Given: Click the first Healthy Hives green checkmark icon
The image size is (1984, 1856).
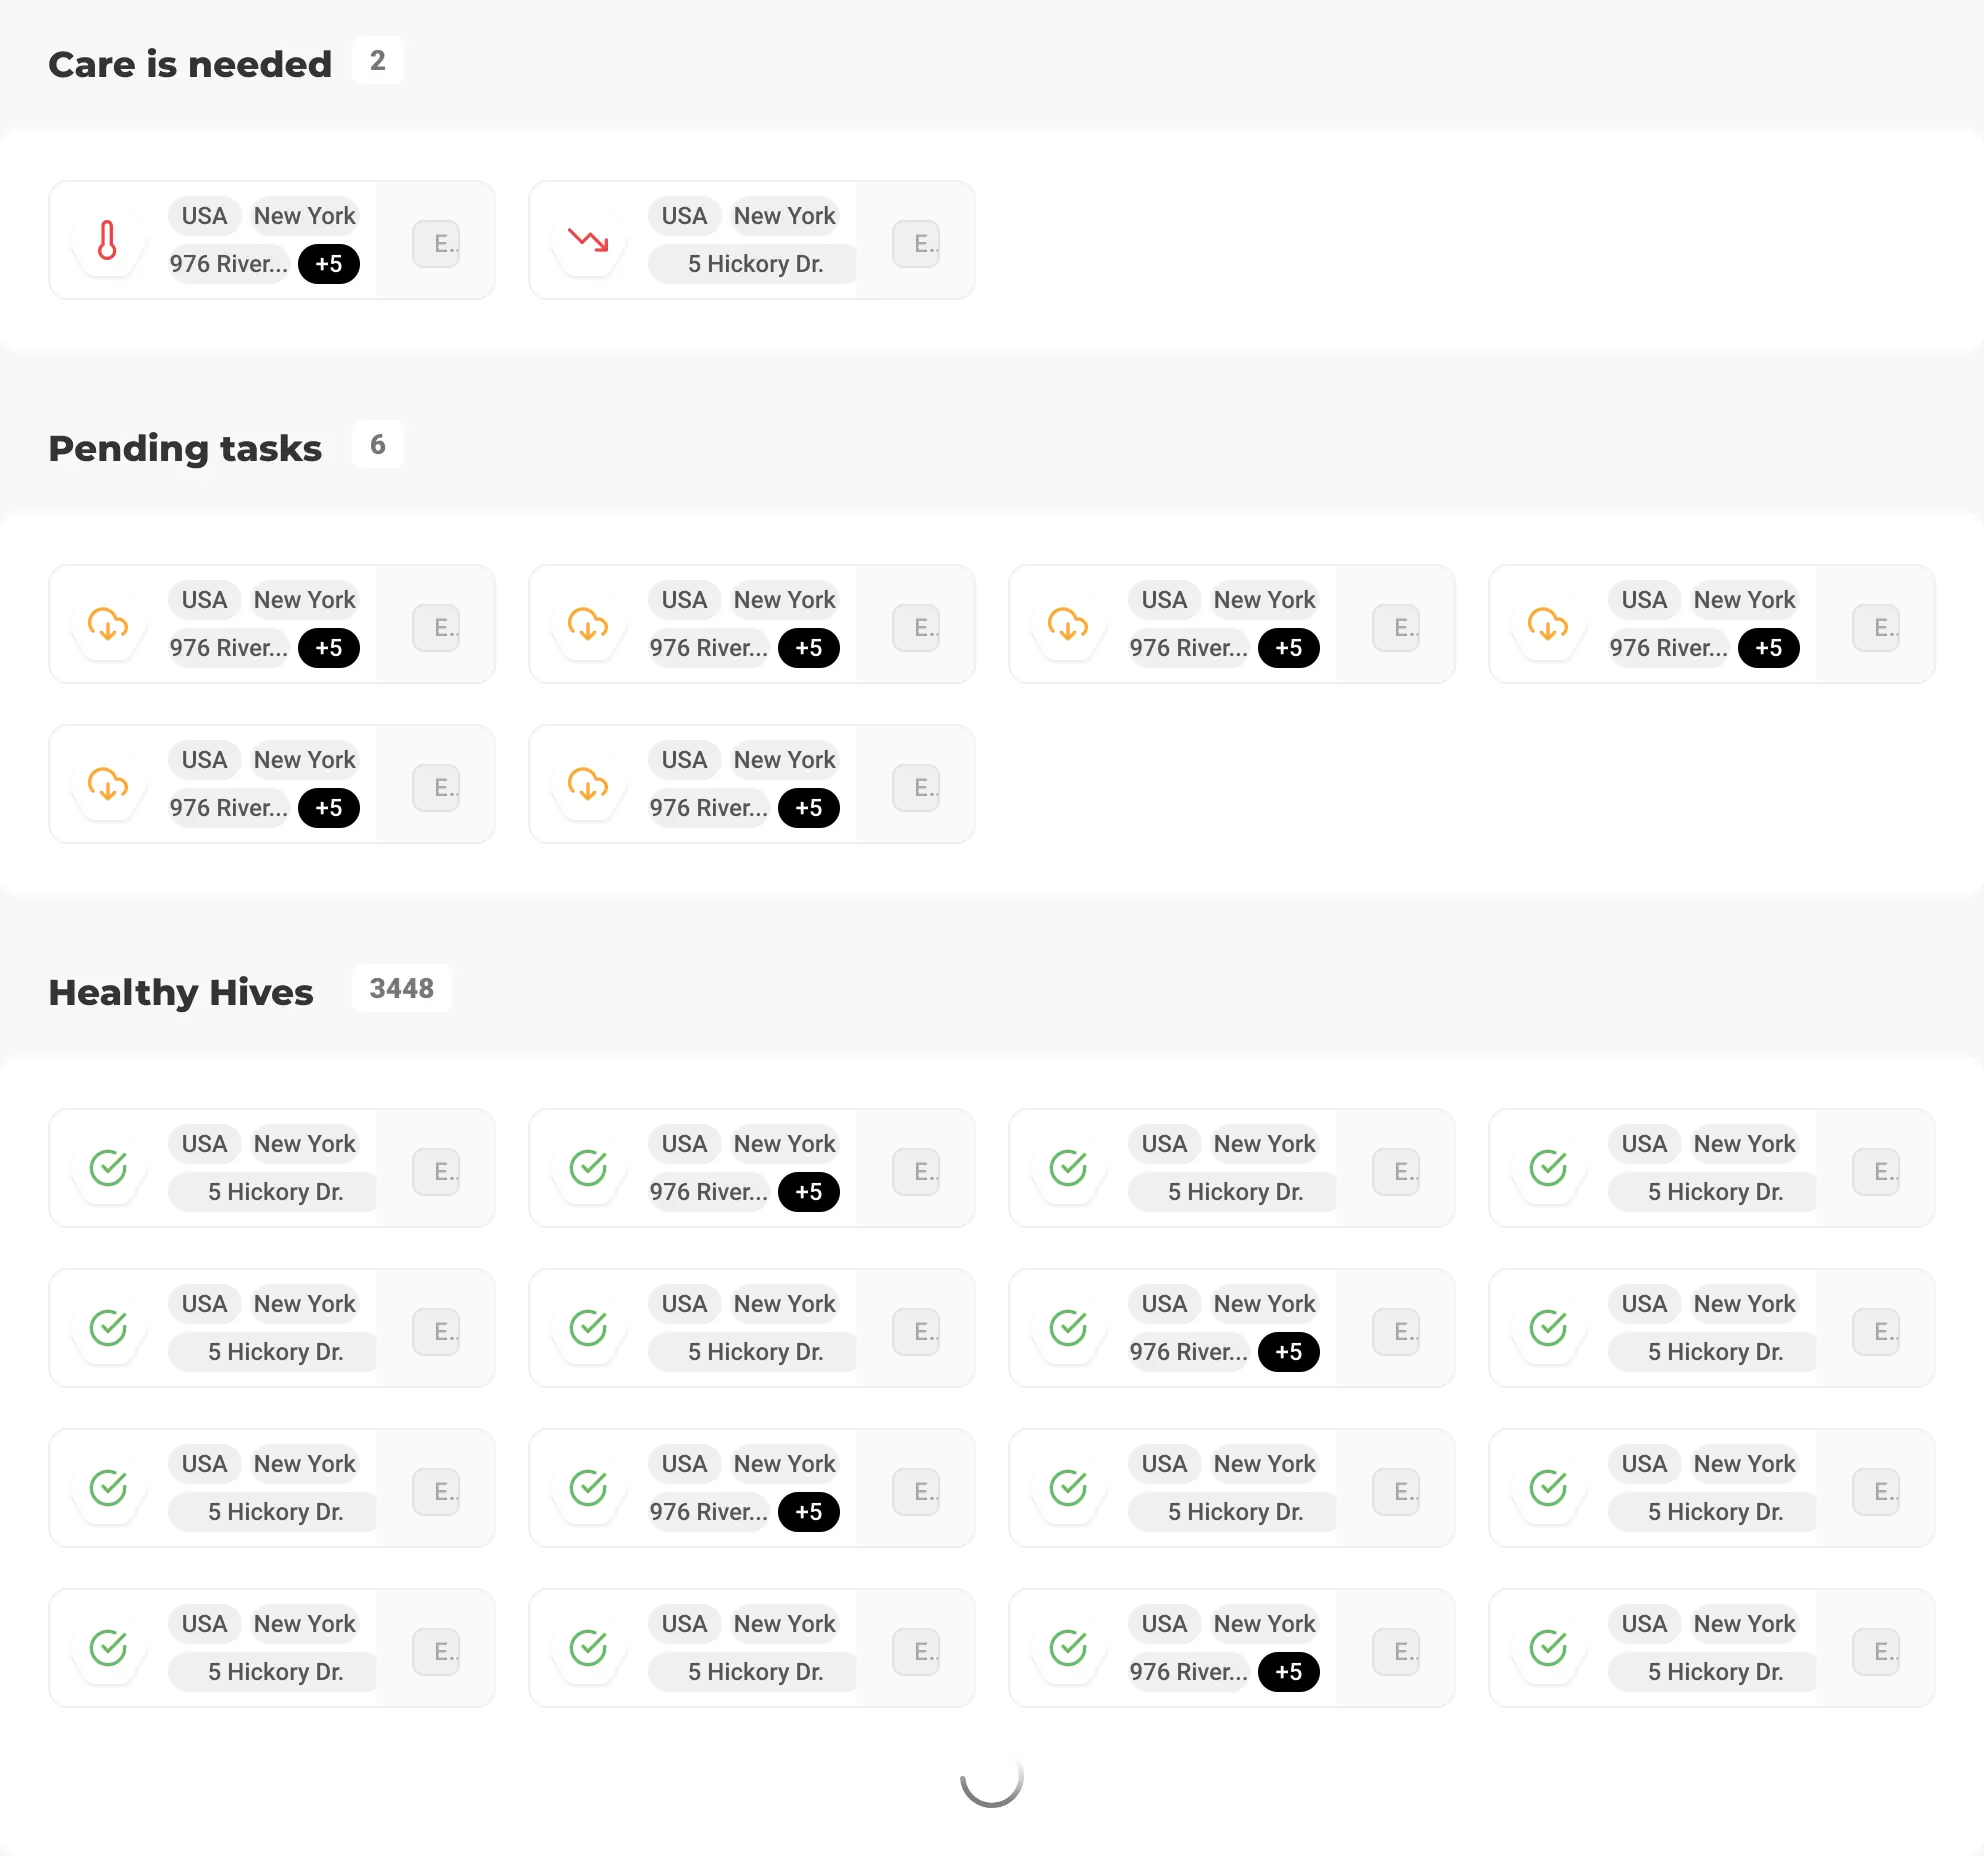Looking at the screenshot, I should 108,1168.
